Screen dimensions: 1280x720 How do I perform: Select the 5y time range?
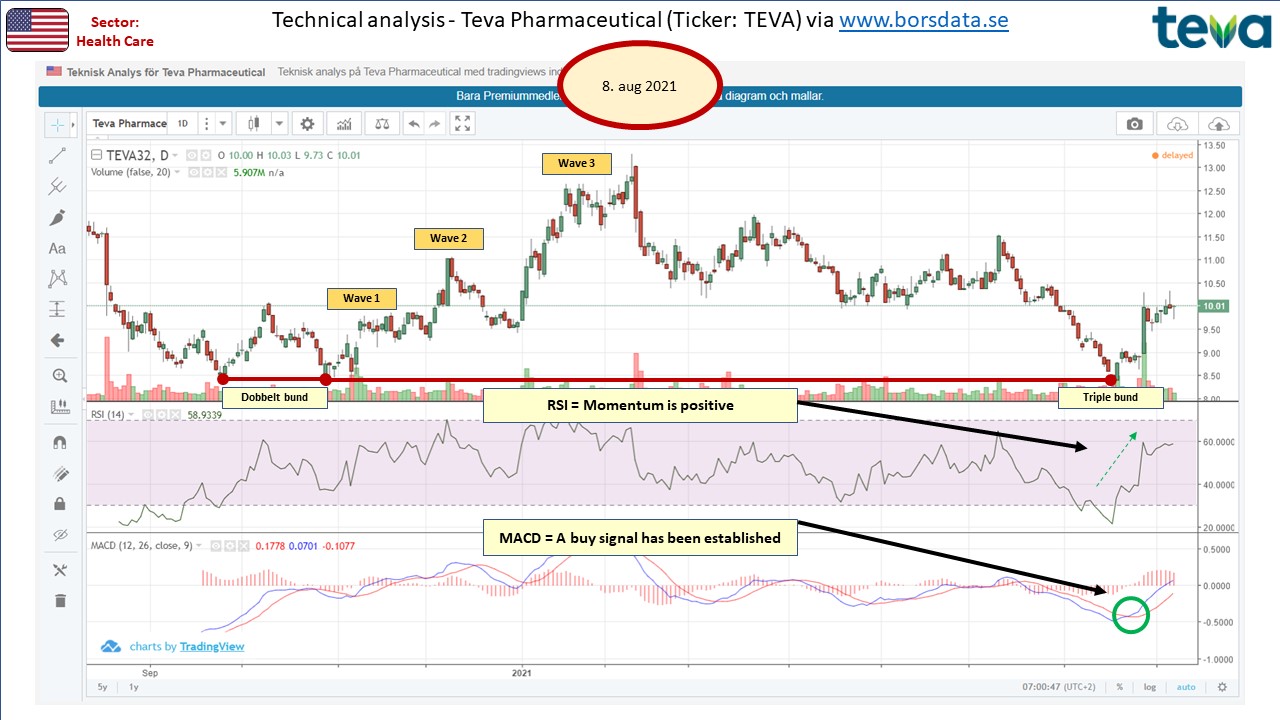coord(103,687)
